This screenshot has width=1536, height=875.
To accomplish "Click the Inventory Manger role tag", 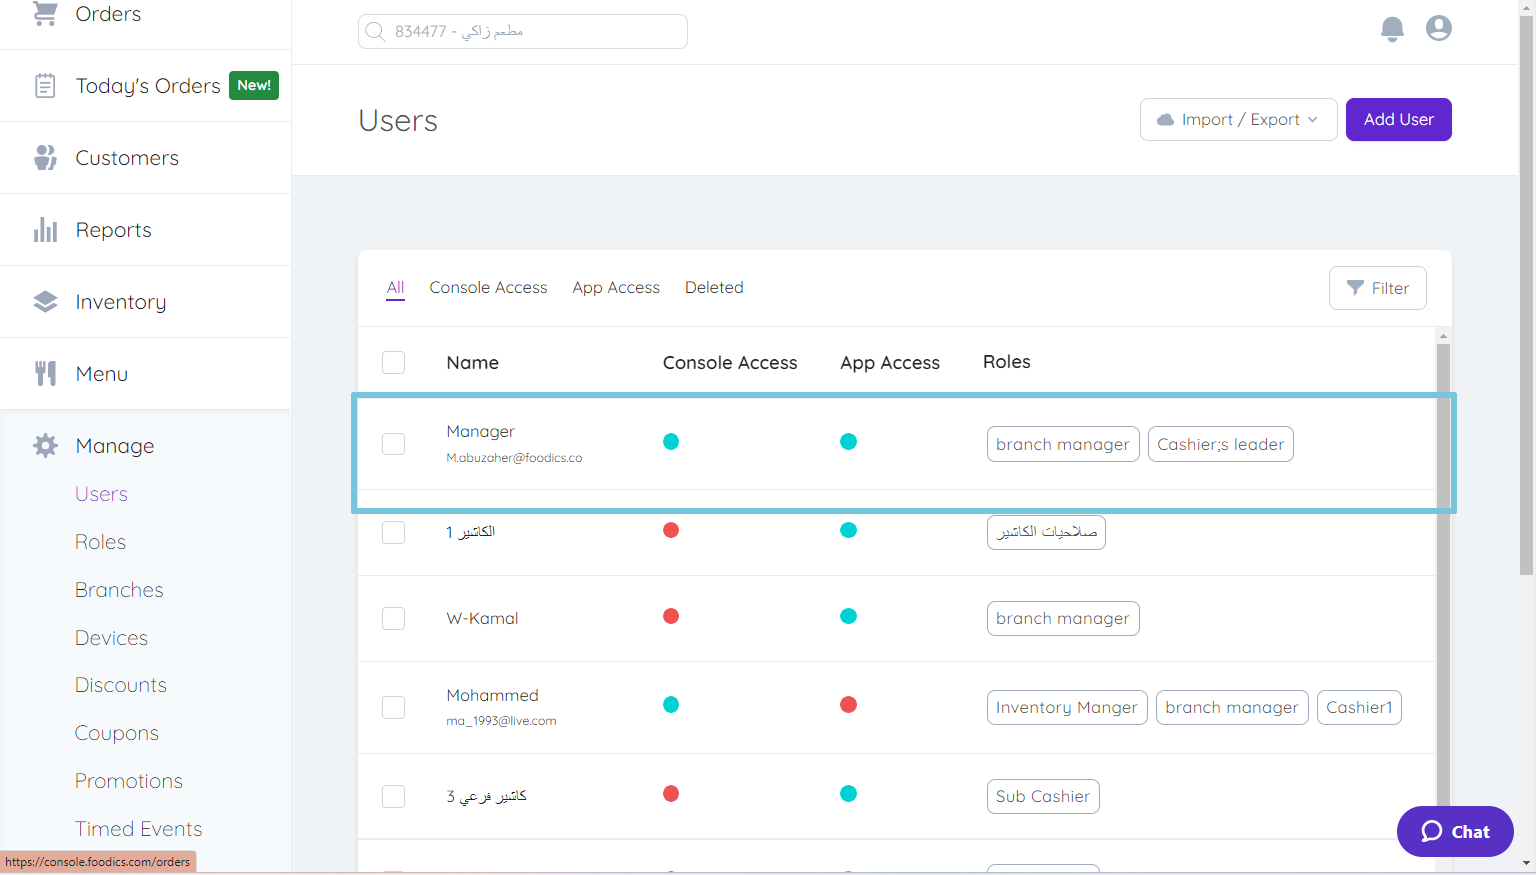I will (1067, 707).
